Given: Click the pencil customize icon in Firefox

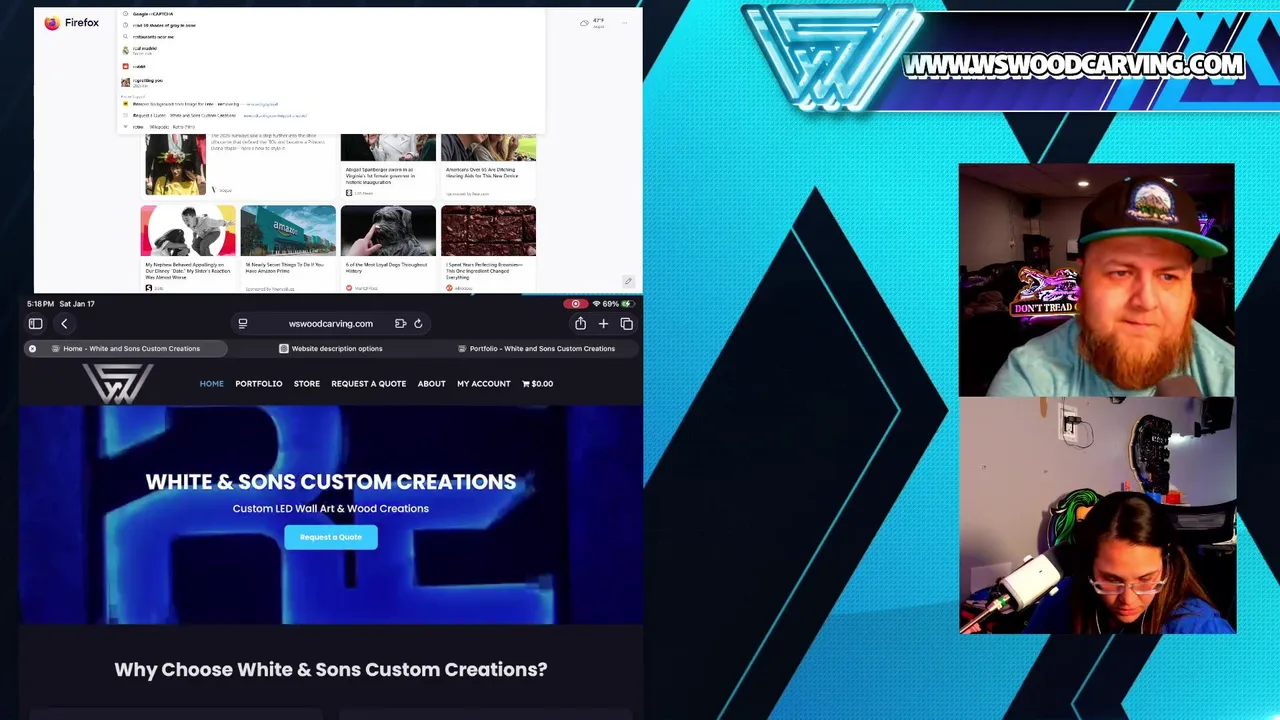Looking at the screenshot, I should [627, 282].
